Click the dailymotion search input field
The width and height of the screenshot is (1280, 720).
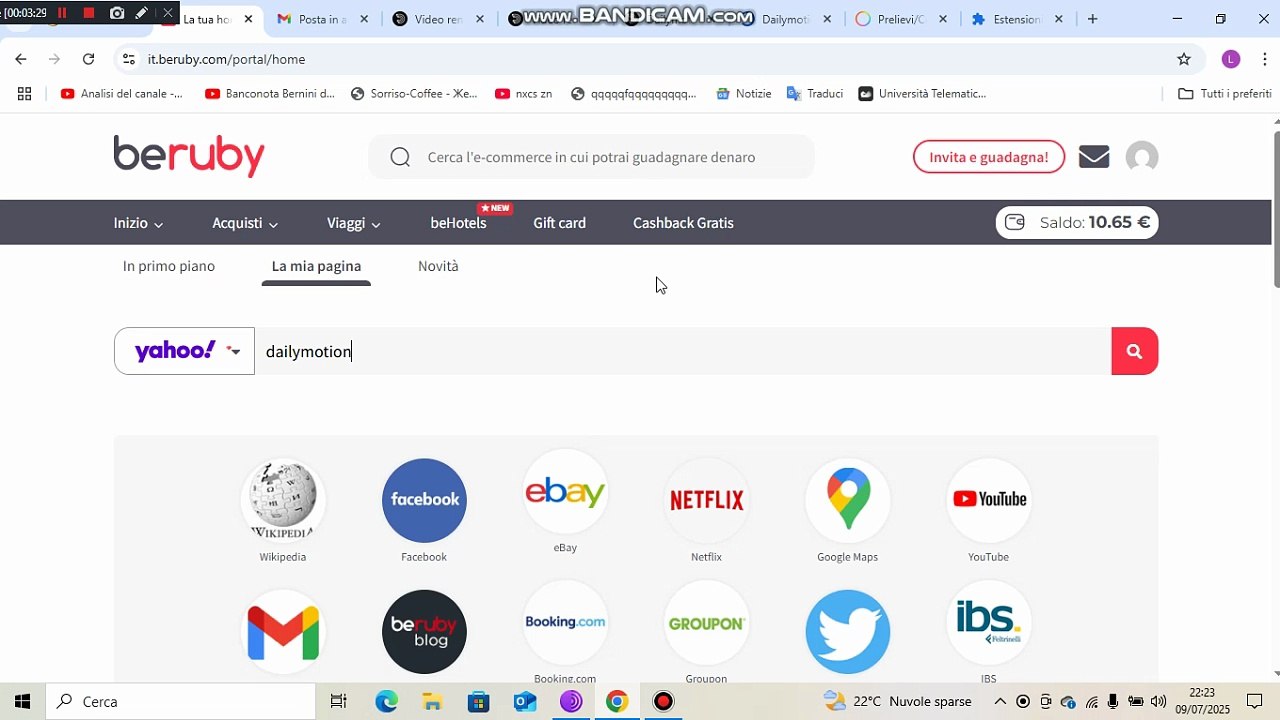[x=683, y=351]
